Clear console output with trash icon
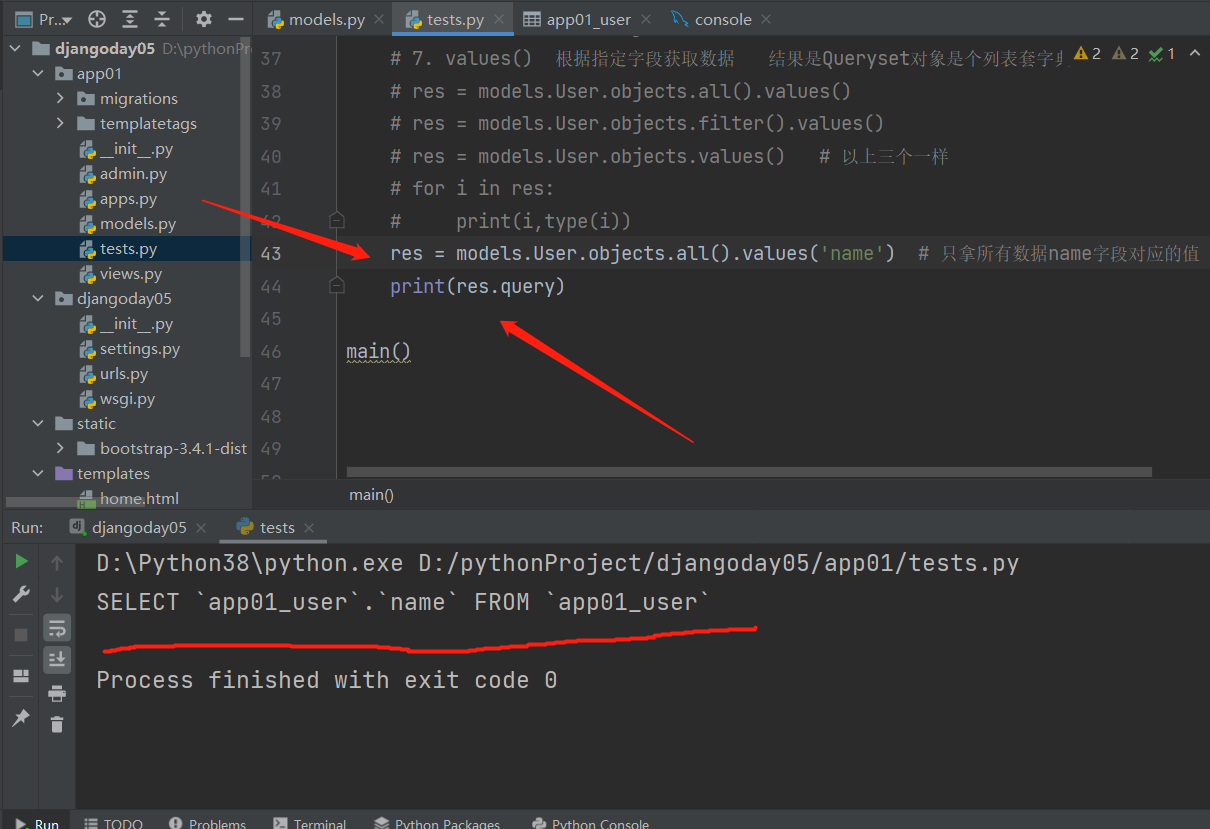The image size is (1210, 829). point(57,725)
